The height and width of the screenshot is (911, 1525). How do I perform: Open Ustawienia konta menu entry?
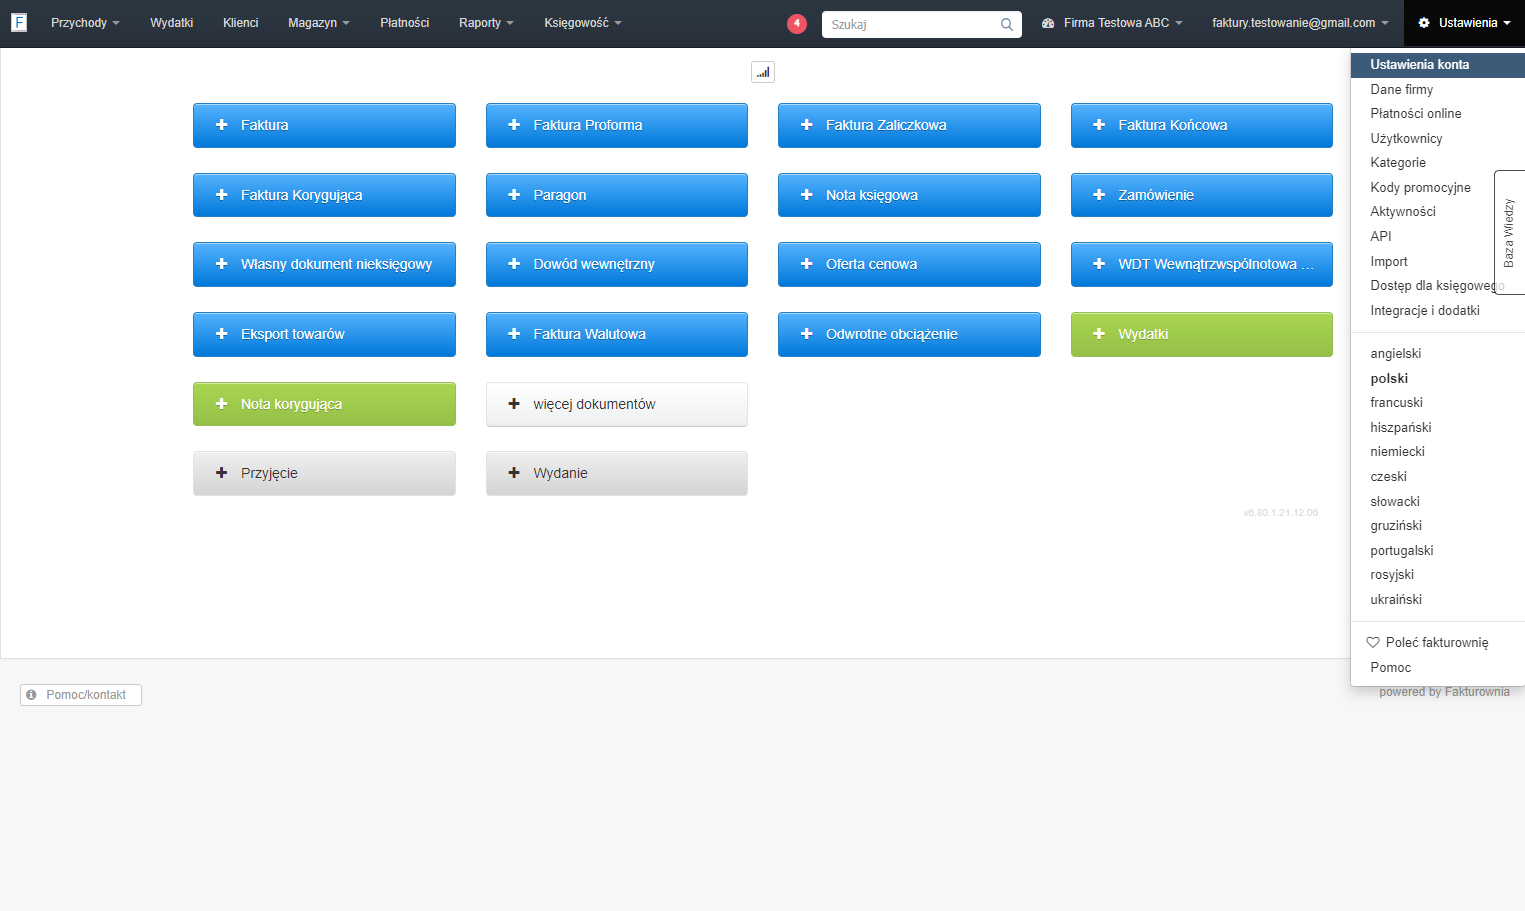click(1437, 64)
